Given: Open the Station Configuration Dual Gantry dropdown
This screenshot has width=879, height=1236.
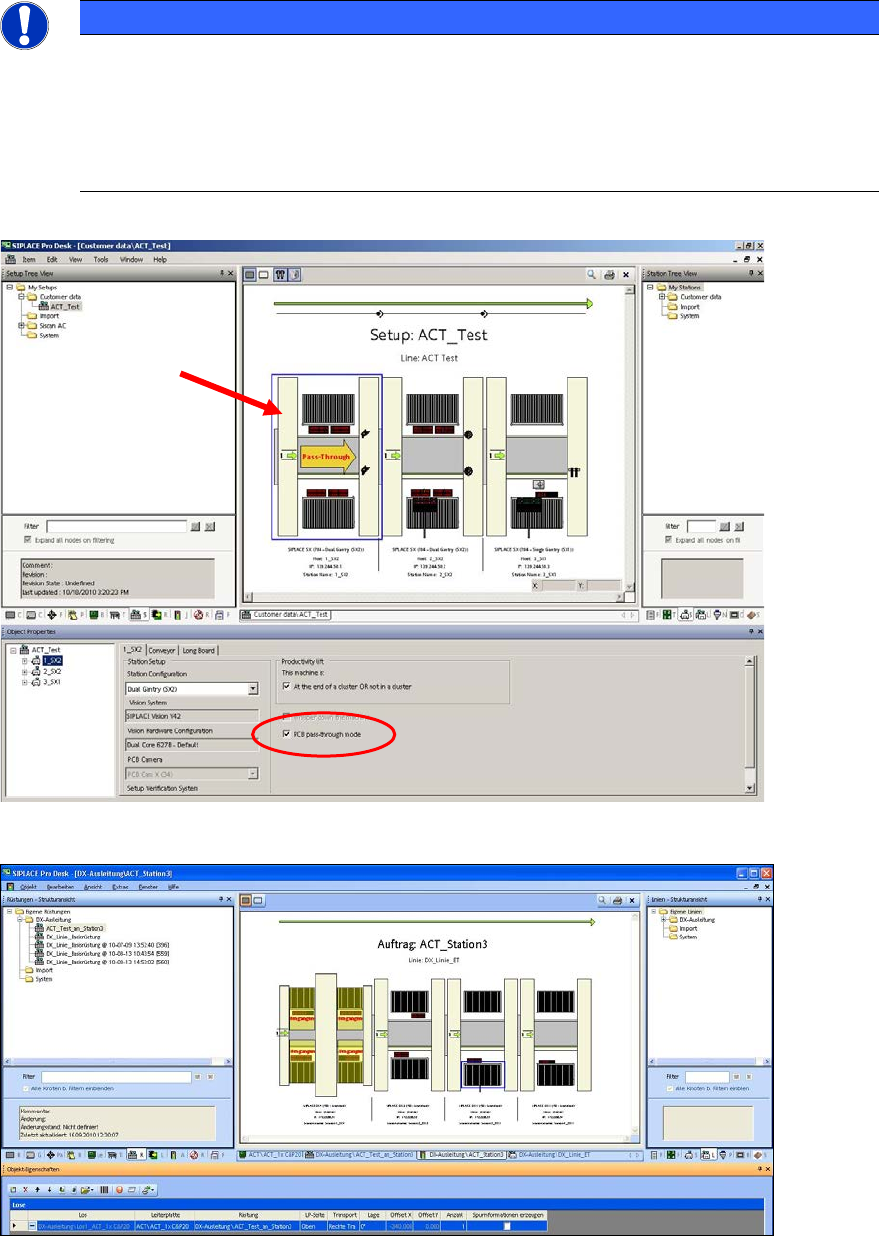Looking at the screenshot, I should (x=253, y=689).
